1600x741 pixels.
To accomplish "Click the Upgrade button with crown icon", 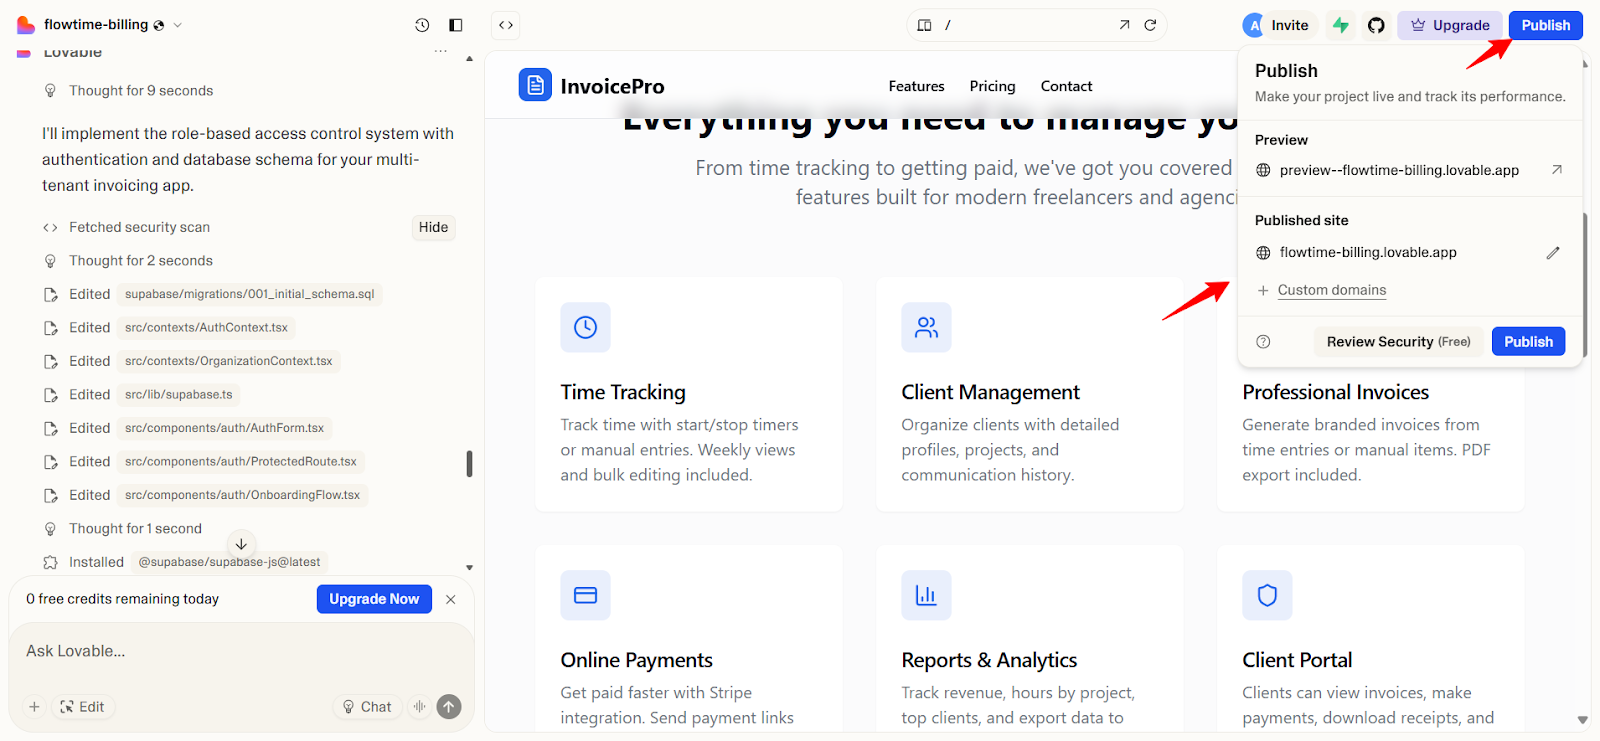I will (1450, 25).
